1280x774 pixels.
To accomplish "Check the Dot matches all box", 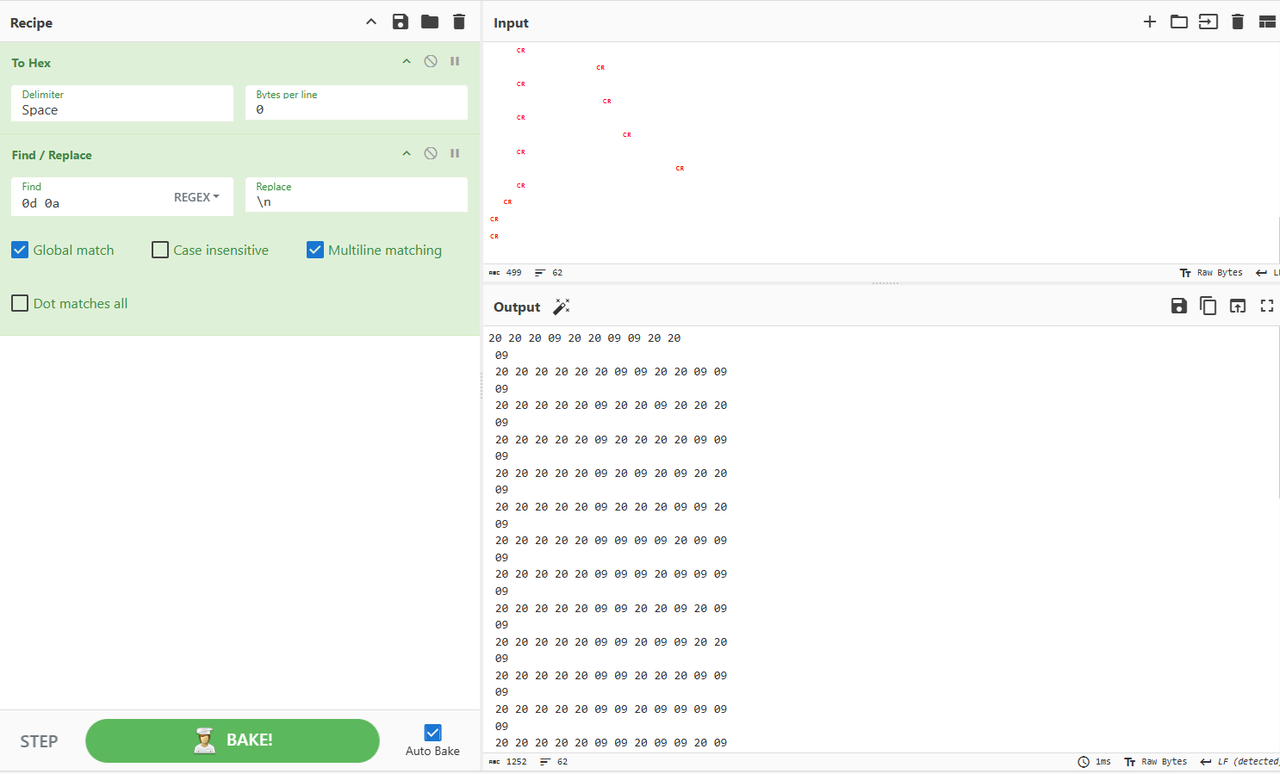I will [x=20, y=303].
